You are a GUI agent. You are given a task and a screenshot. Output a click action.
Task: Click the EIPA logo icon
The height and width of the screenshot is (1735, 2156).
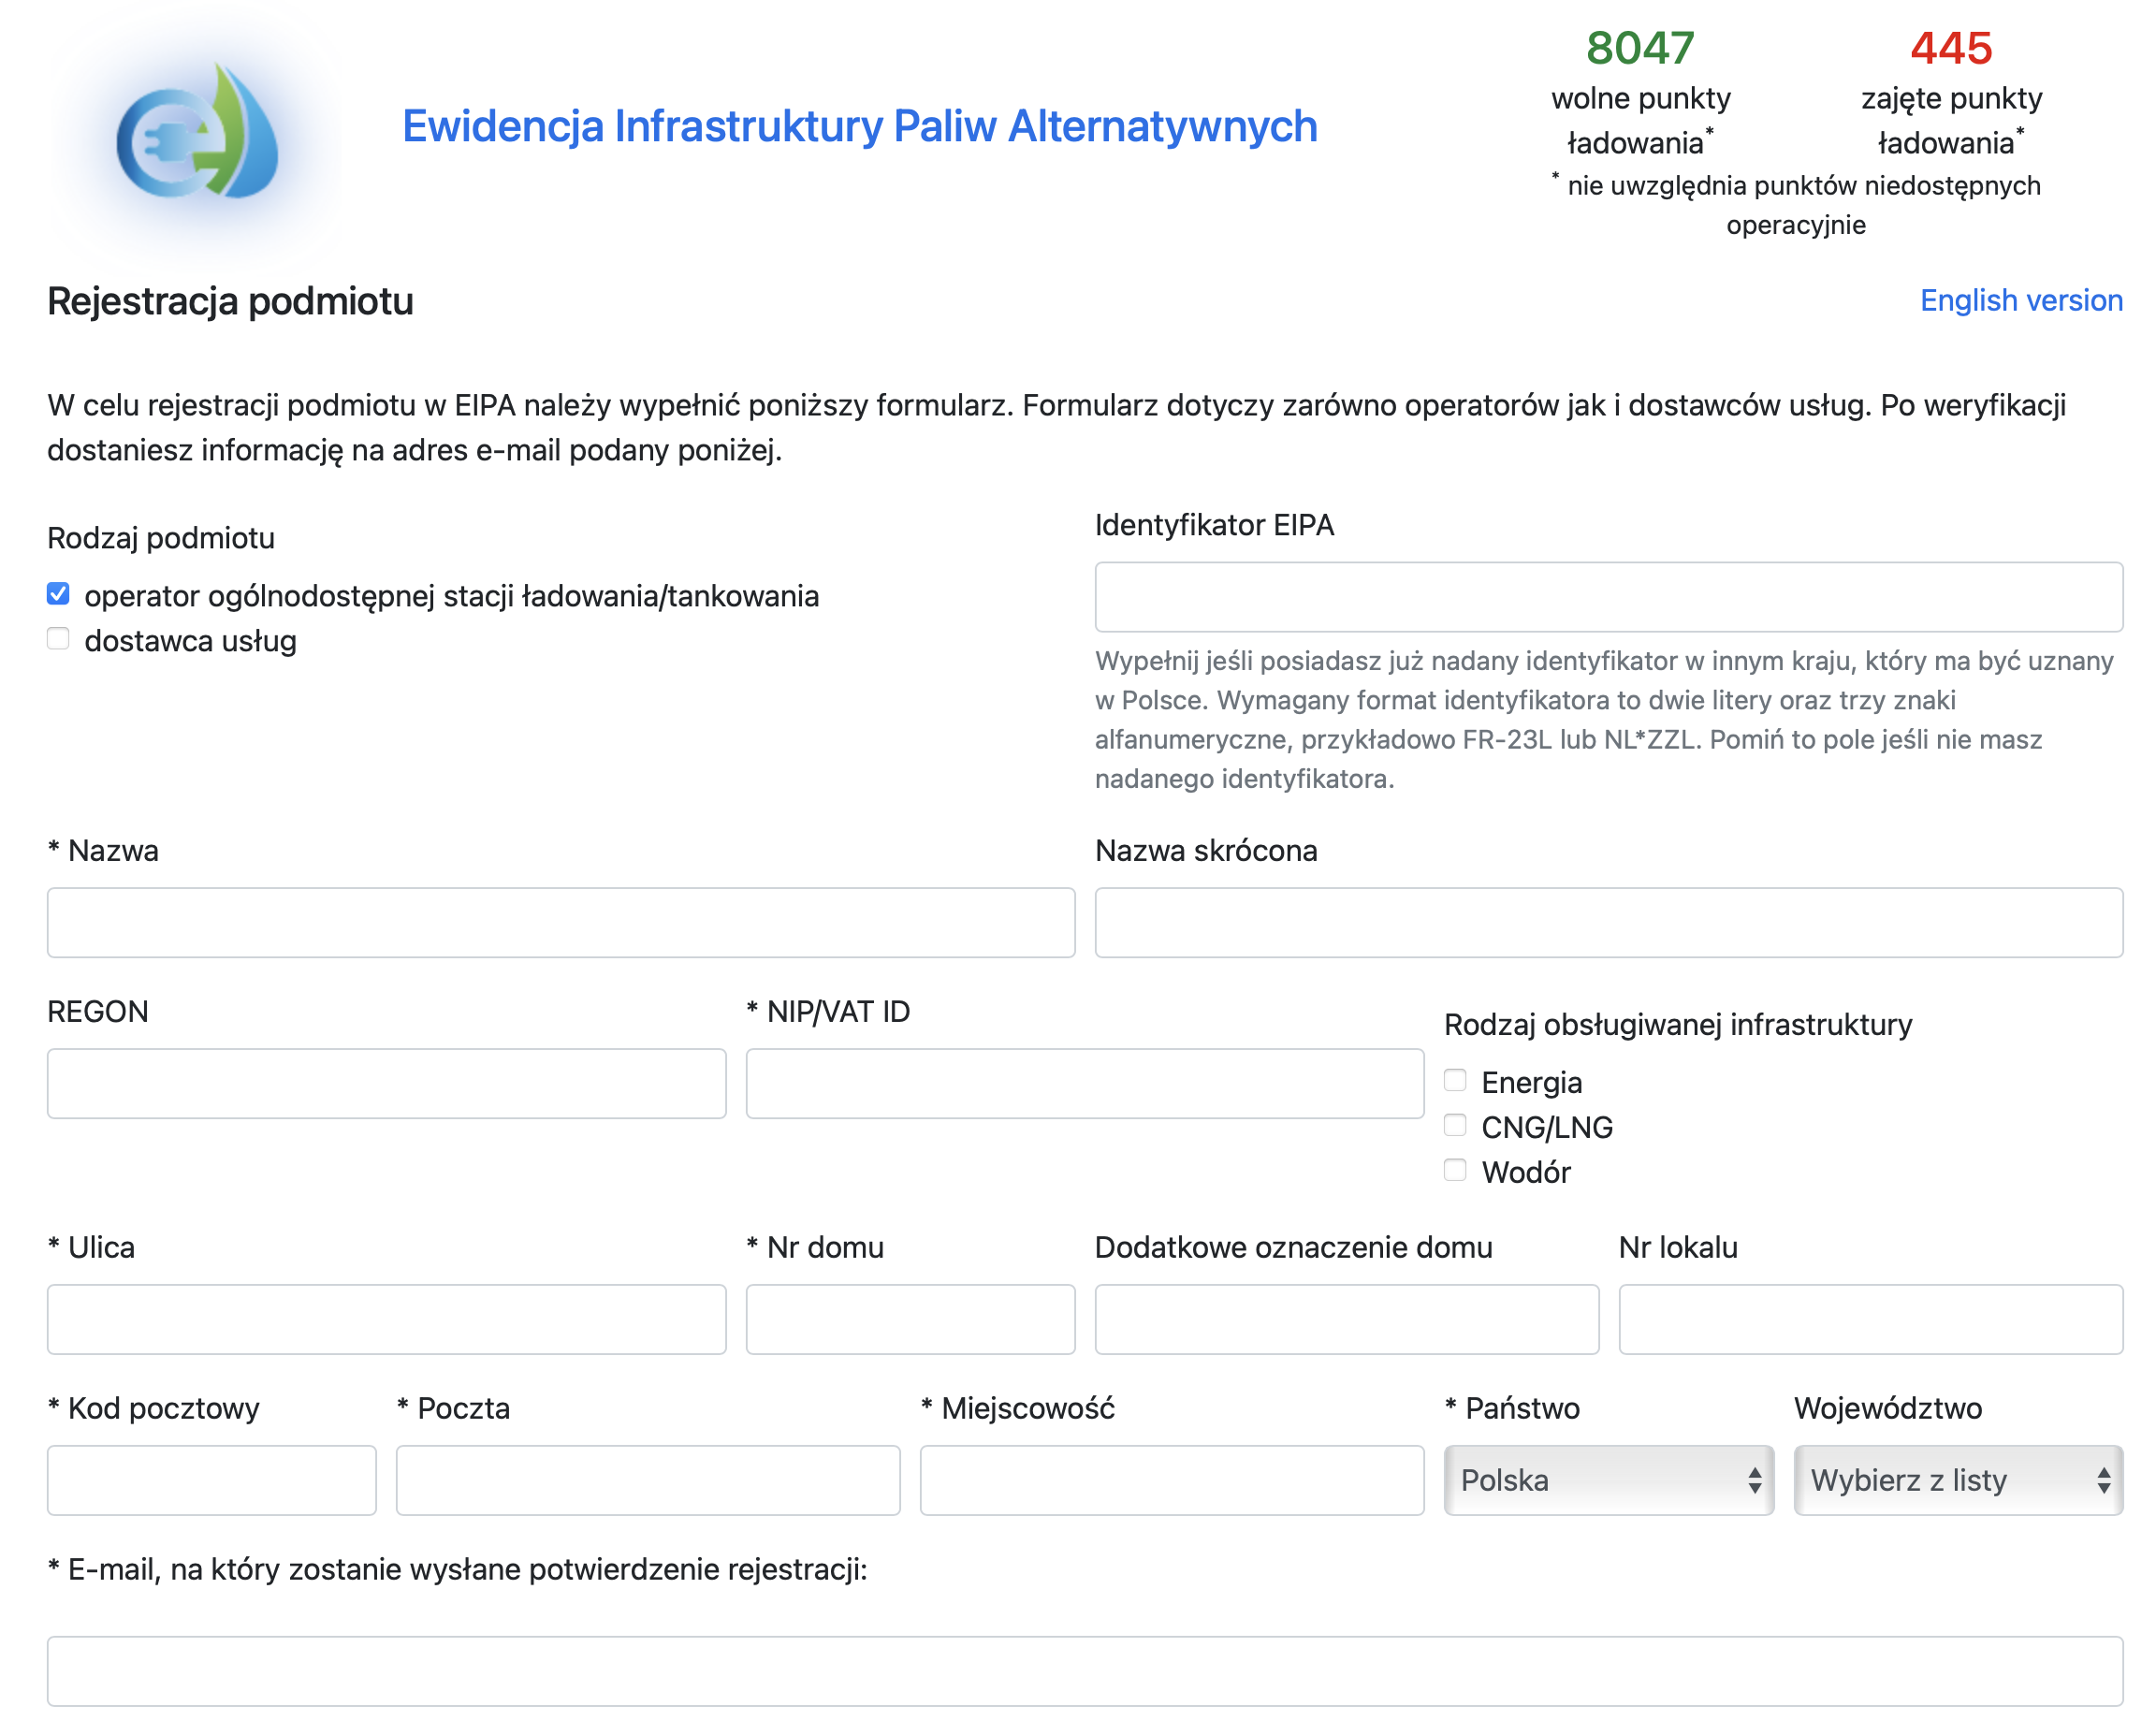coord(197,133)
